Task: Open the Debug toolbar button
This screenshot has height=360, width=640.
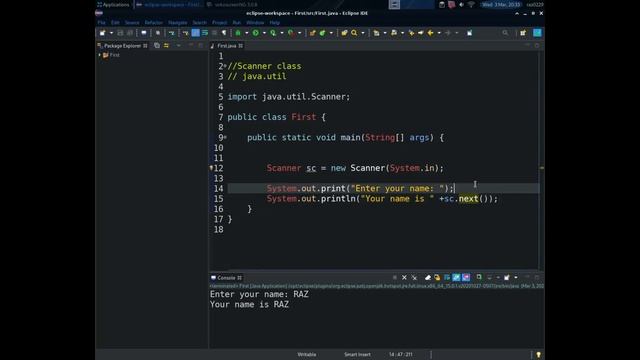Action: pos(238,33)
